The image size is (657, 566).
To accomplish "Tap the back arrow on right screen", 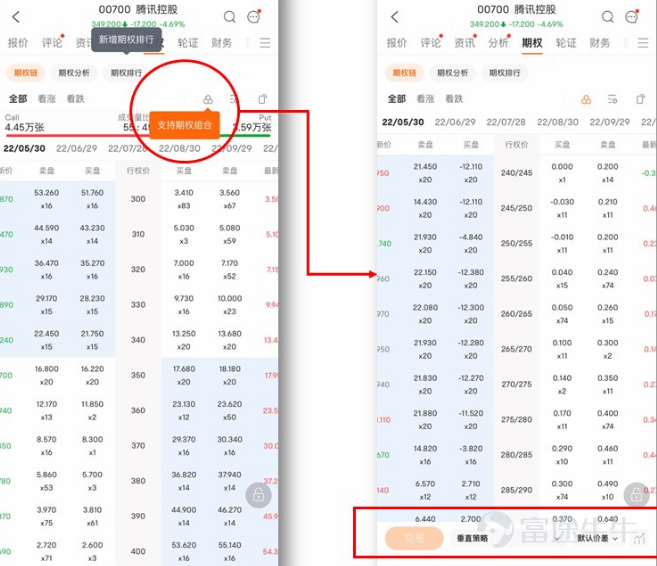I will click(394, 17).
